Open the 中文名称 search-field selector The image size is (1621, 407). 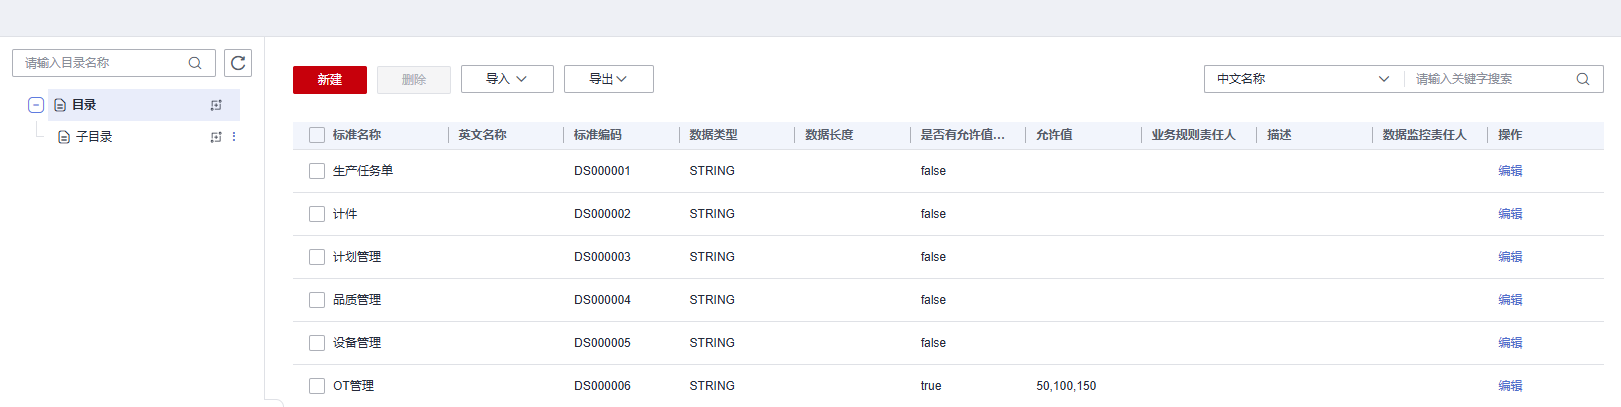click(x=1303, y=79)
